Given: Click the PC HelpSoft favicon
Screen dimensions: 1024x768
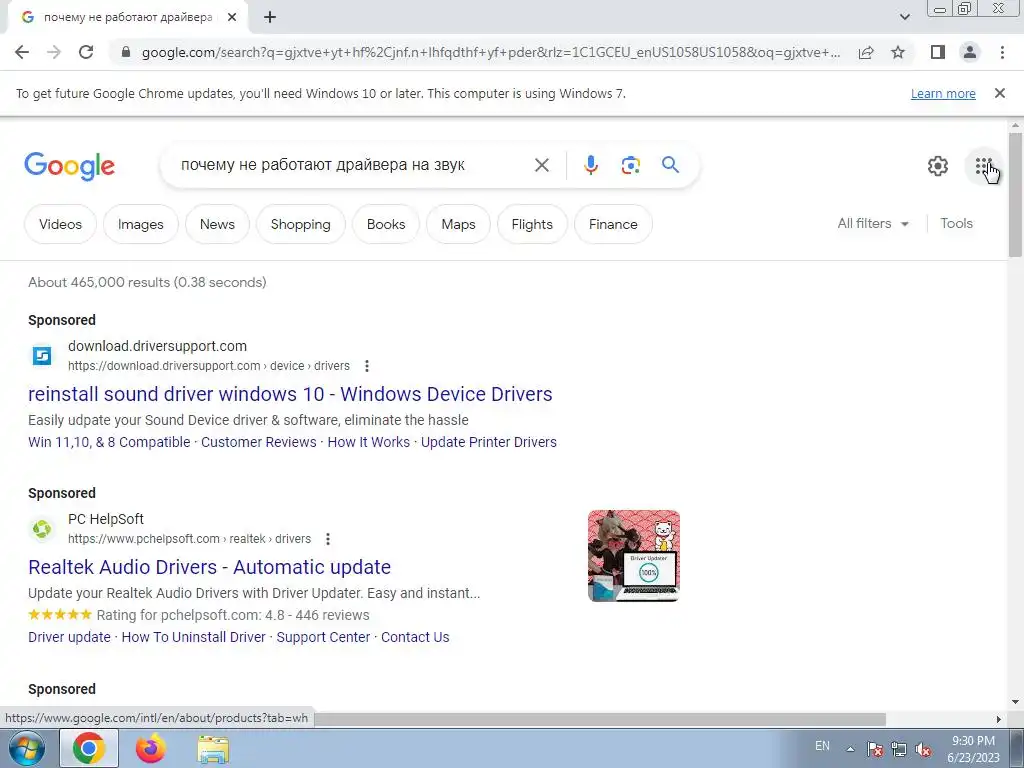Looking at the screenshot, I should click(42, 528).
